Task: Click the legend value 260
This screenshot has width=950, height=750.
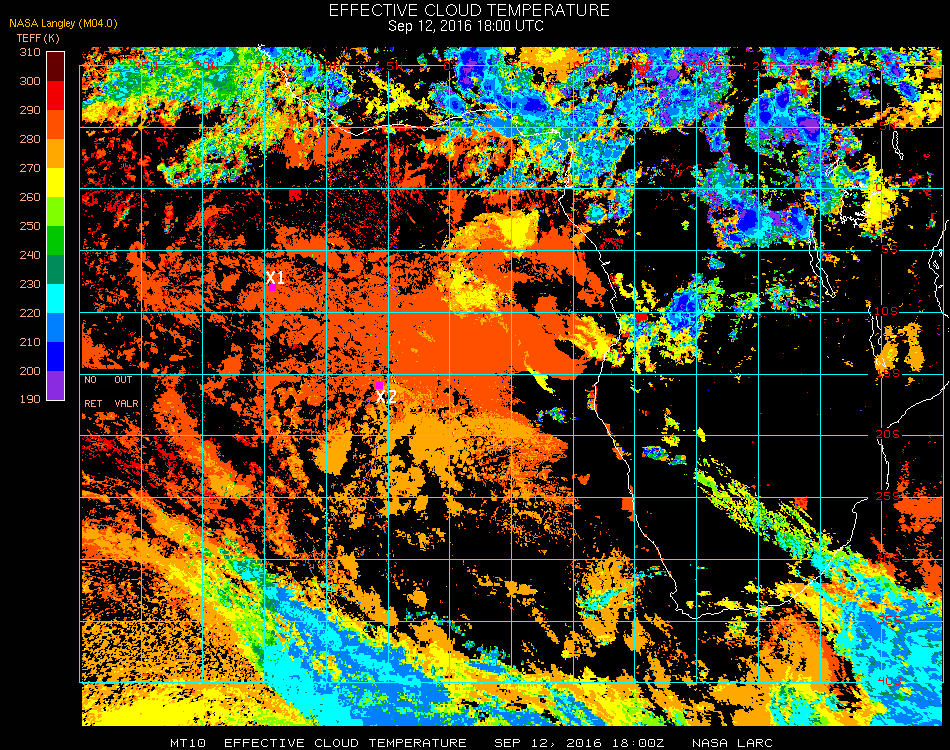Action: tap(30, 197)
